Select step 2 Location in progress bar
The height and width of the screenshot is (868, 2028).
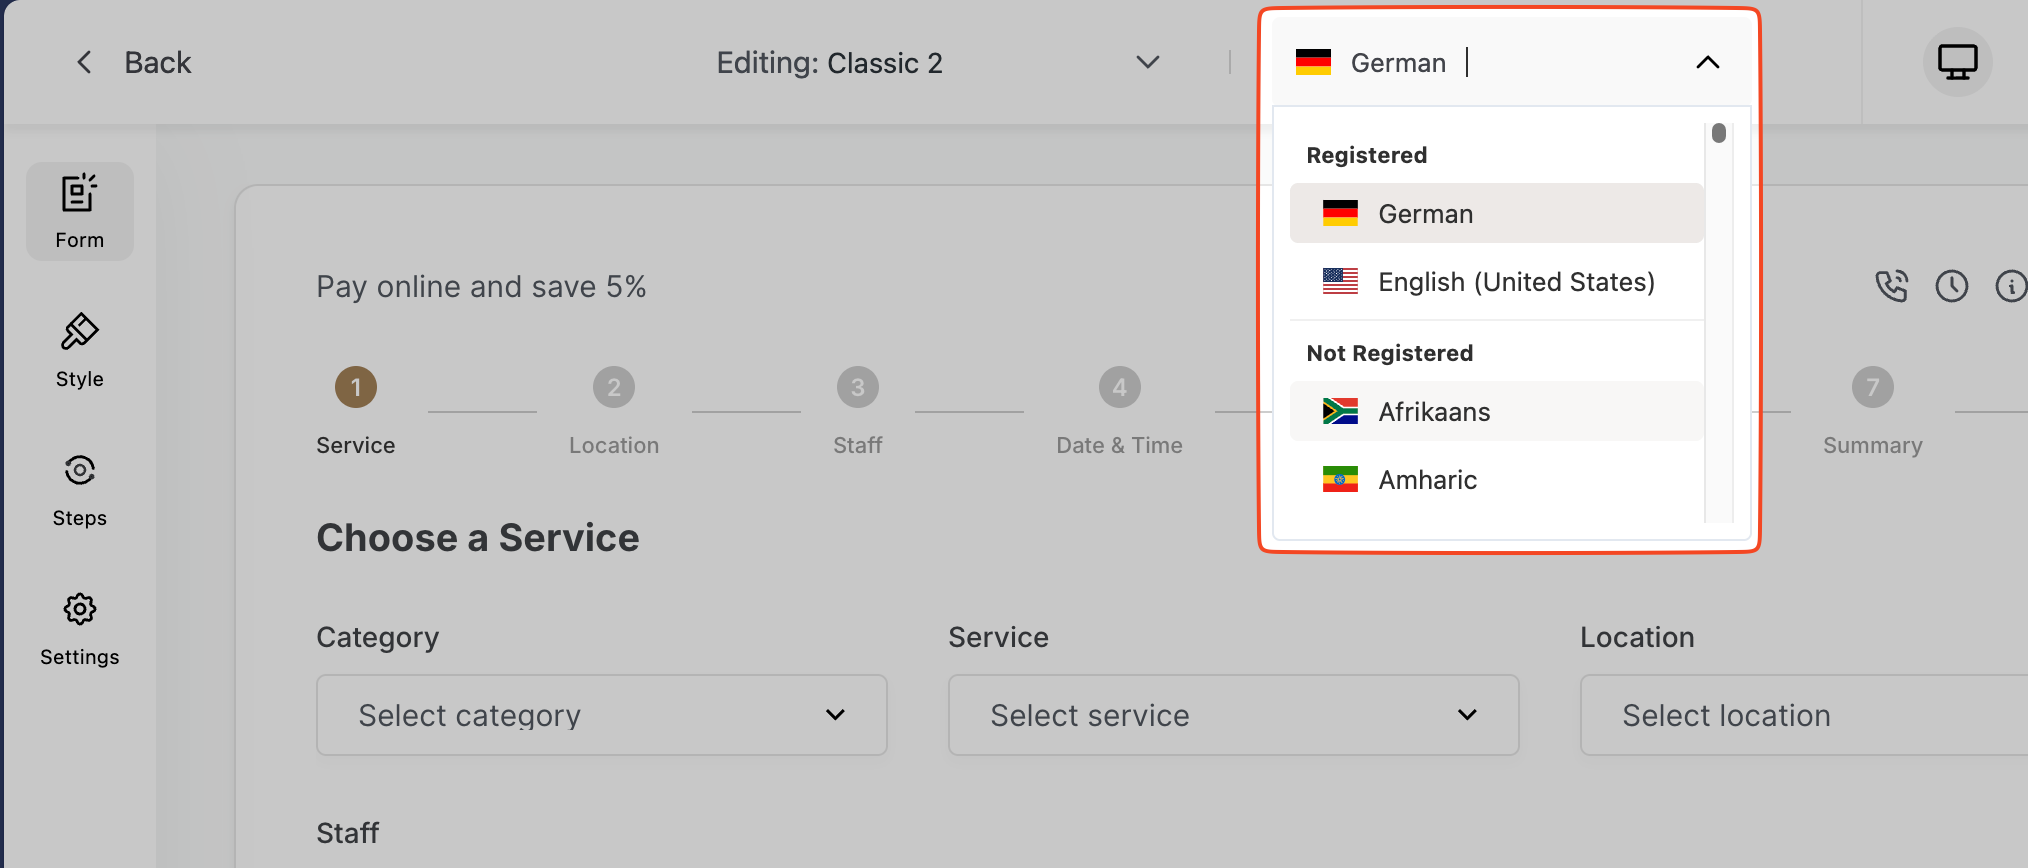click(x=614, y=410)
